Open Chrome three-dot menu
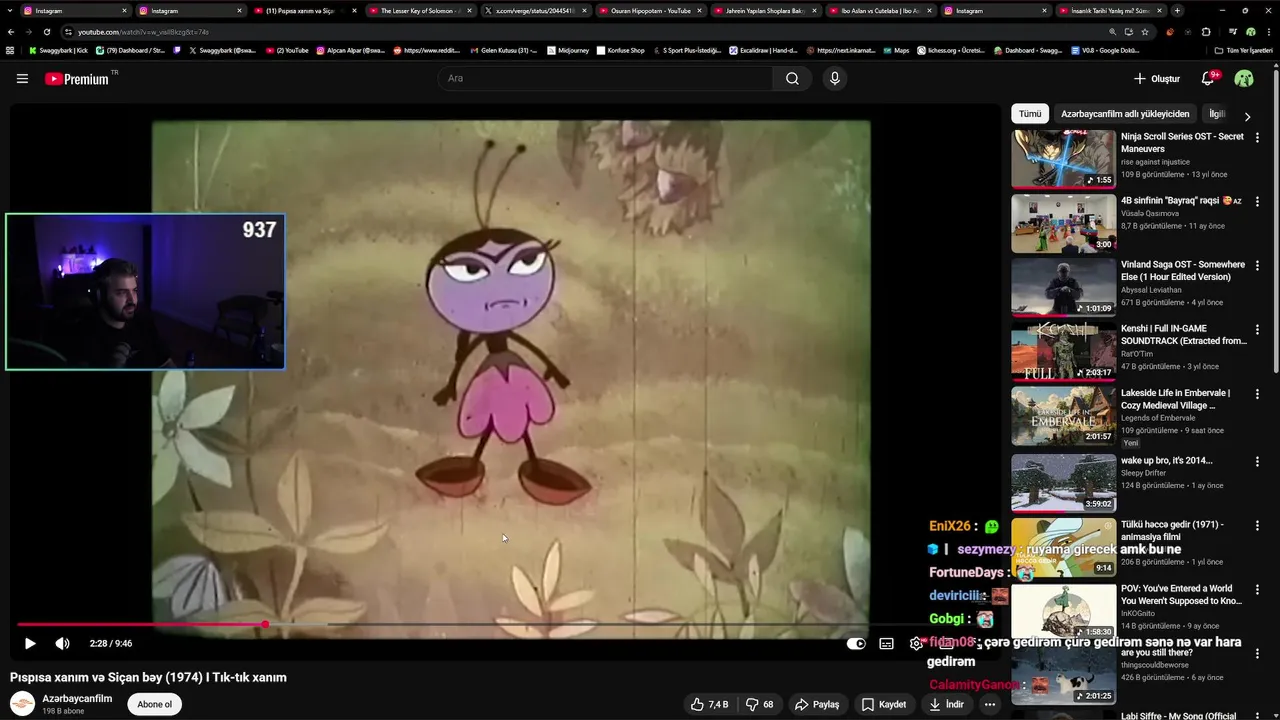The image size is (1280, 720). pos(1269,32)
